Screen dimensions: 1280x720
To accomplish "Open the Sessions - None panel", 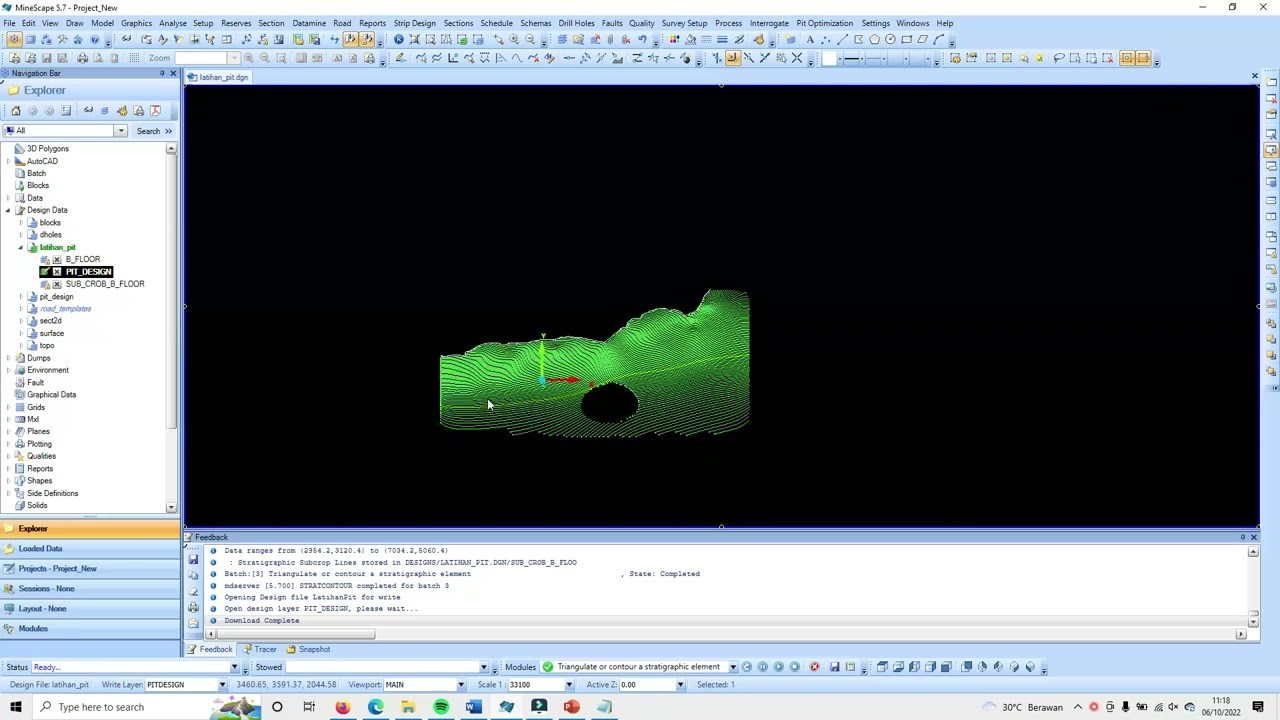I will (90, 588).
